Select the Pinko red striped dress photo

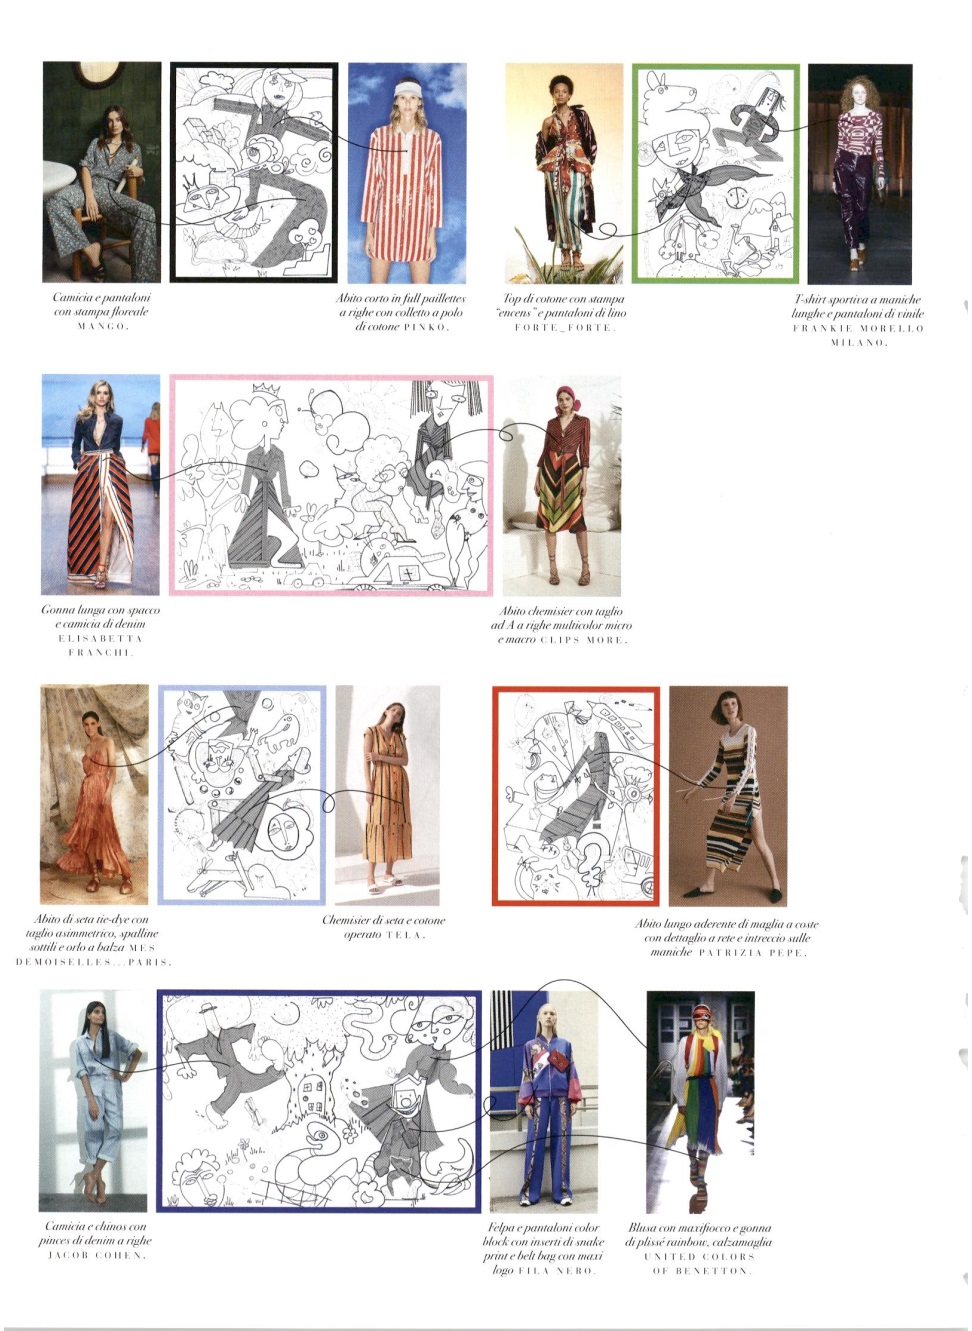pyautogui.click(x=407, y=172)
